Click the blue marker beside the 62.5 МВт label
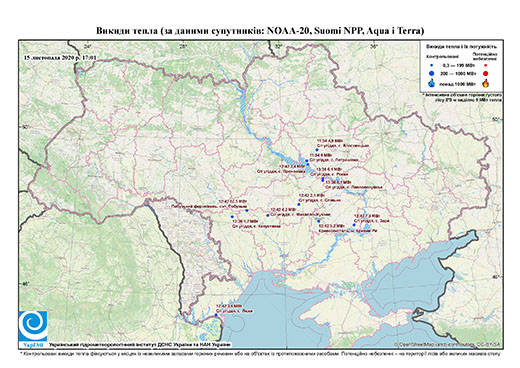This screenshot has width=520, height=368. click(247, 210)
